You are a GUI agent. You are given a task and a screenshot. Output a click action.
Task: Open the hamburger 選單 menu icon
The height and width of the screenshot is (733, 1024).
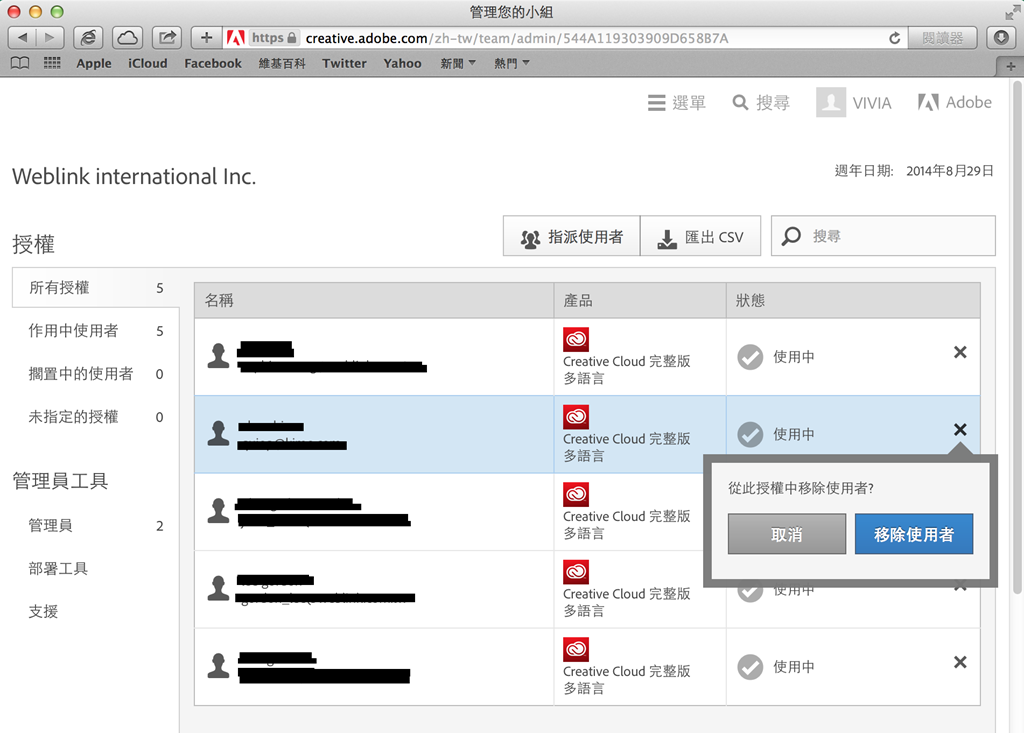pyautogui.click(x=656, y=103)
